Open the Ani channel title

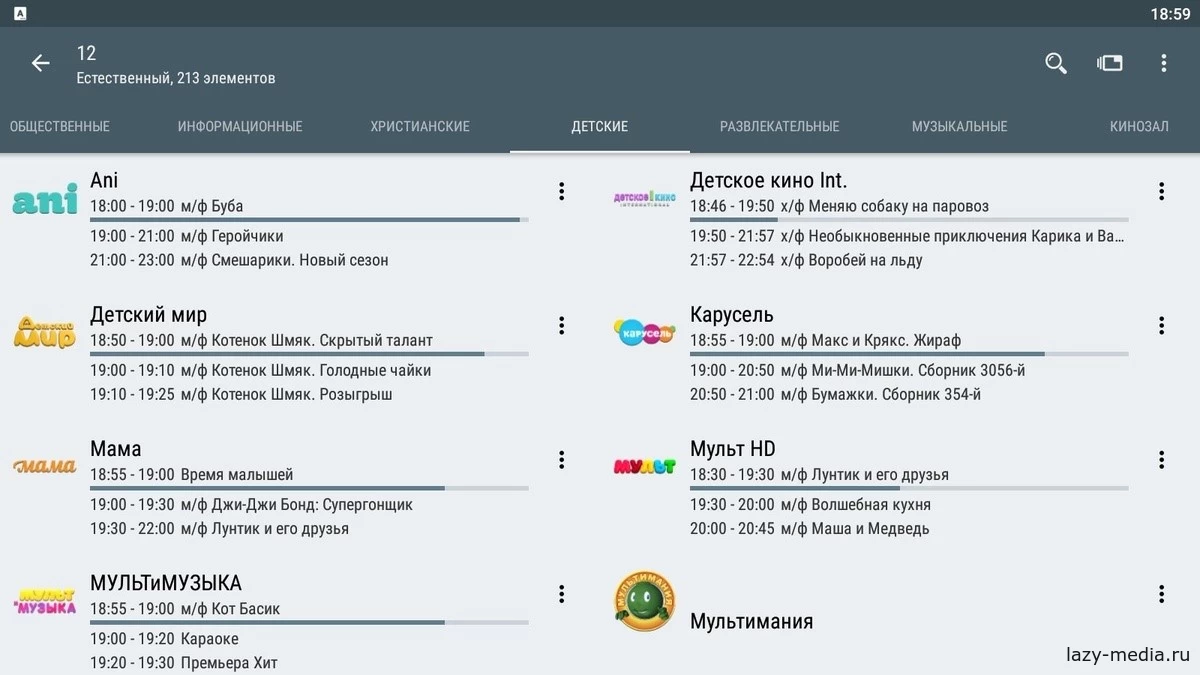104,180
